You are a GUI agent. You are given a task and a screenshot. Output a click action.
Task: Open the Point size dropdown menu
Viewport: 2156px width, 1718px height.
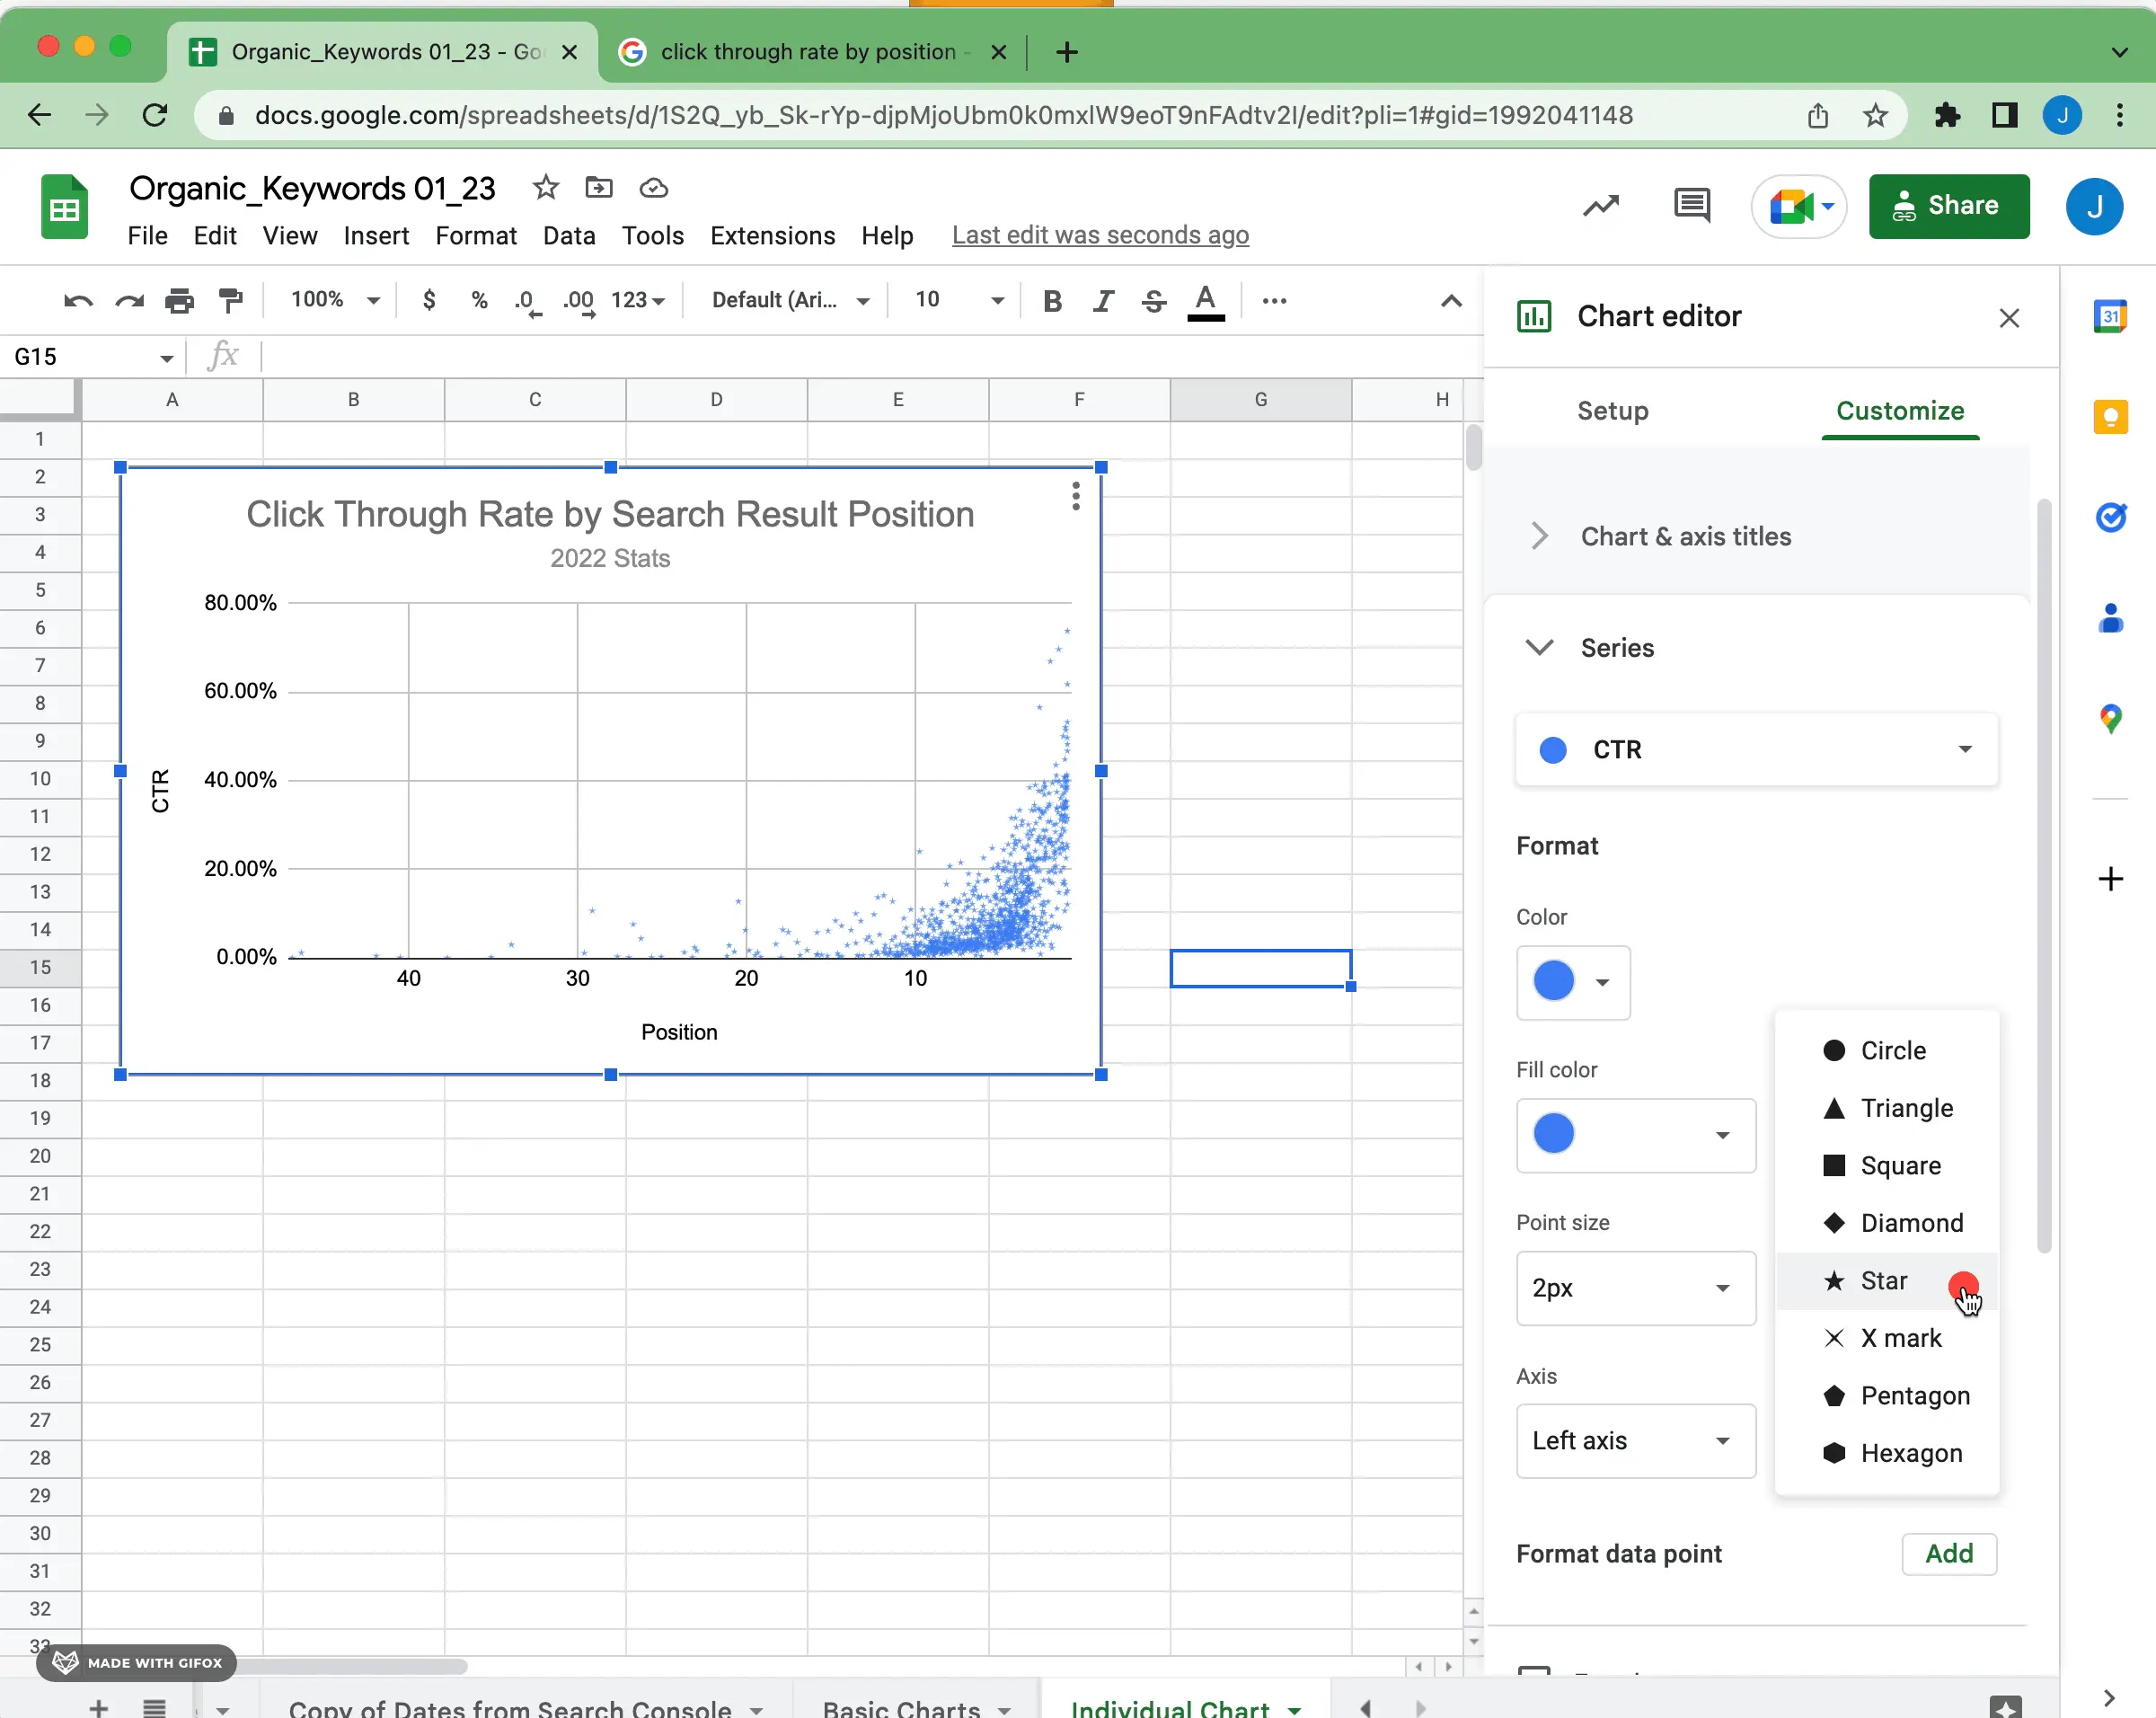(x=1632, y=1287)
